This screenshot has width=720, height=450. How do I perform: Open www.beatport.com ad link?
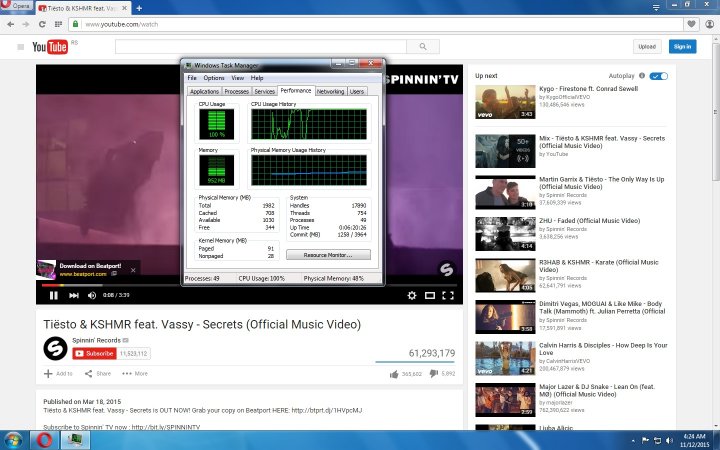pyautogui.click(x=83, y=274)
